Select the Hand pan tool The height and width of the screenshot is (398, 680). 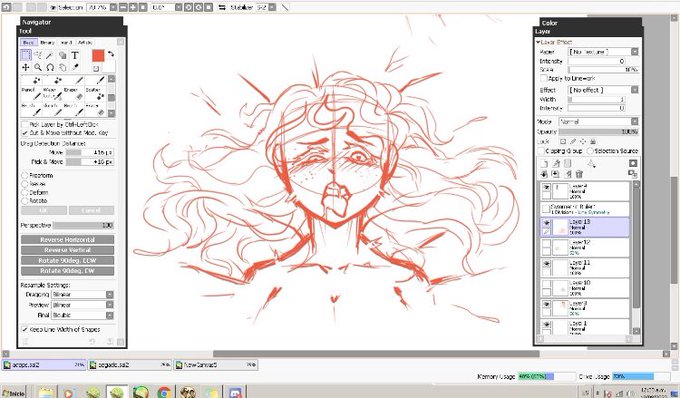62,67
